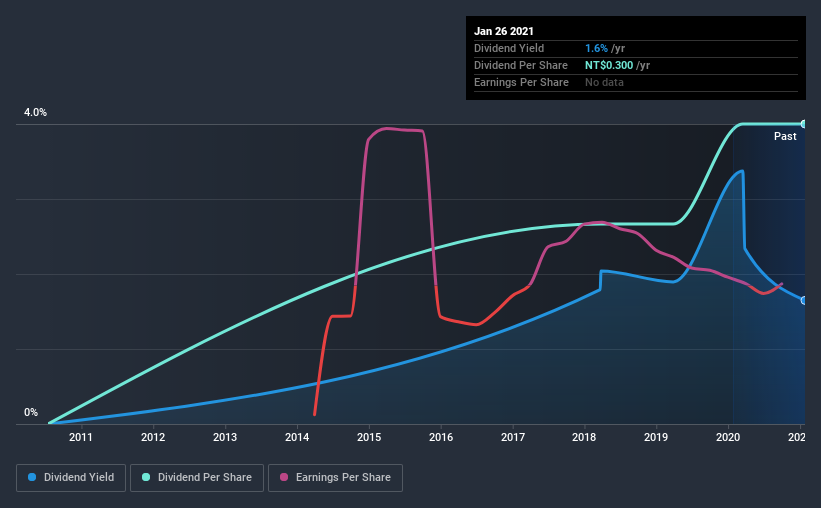Toggle the Dividend Yield legend series
The height and width of the screenshot is (508, 821).
click(71, 478)
